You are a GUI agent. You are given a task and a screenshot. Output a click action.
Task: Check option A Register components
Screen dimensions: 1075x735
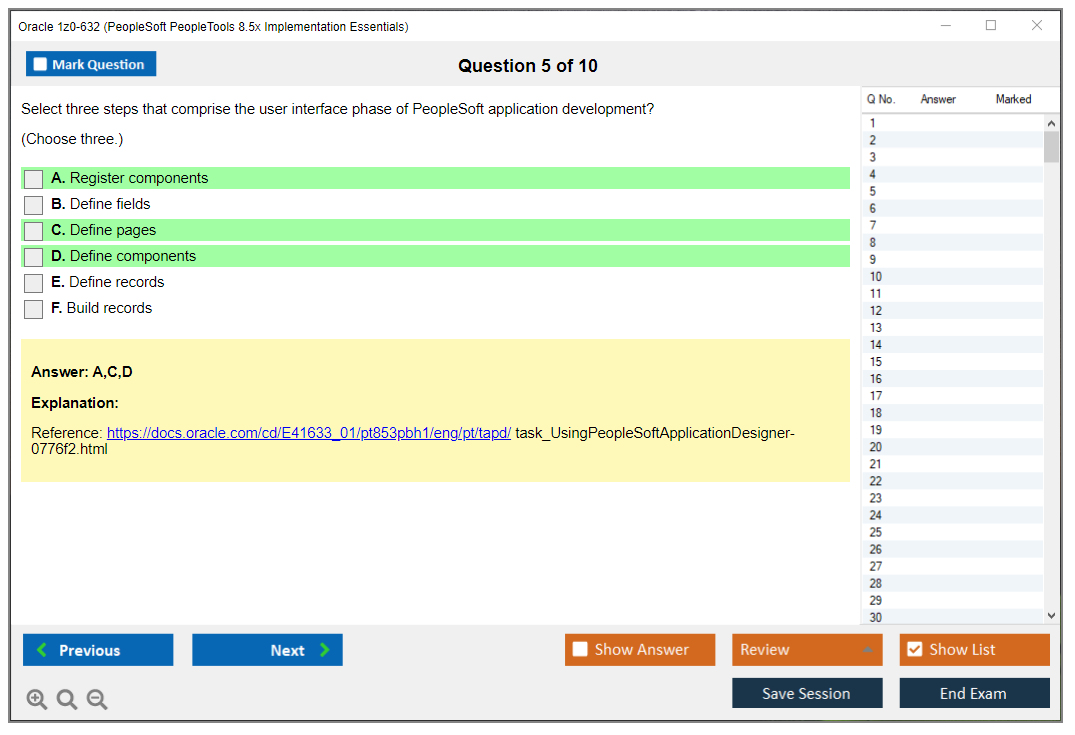(34, 179)
